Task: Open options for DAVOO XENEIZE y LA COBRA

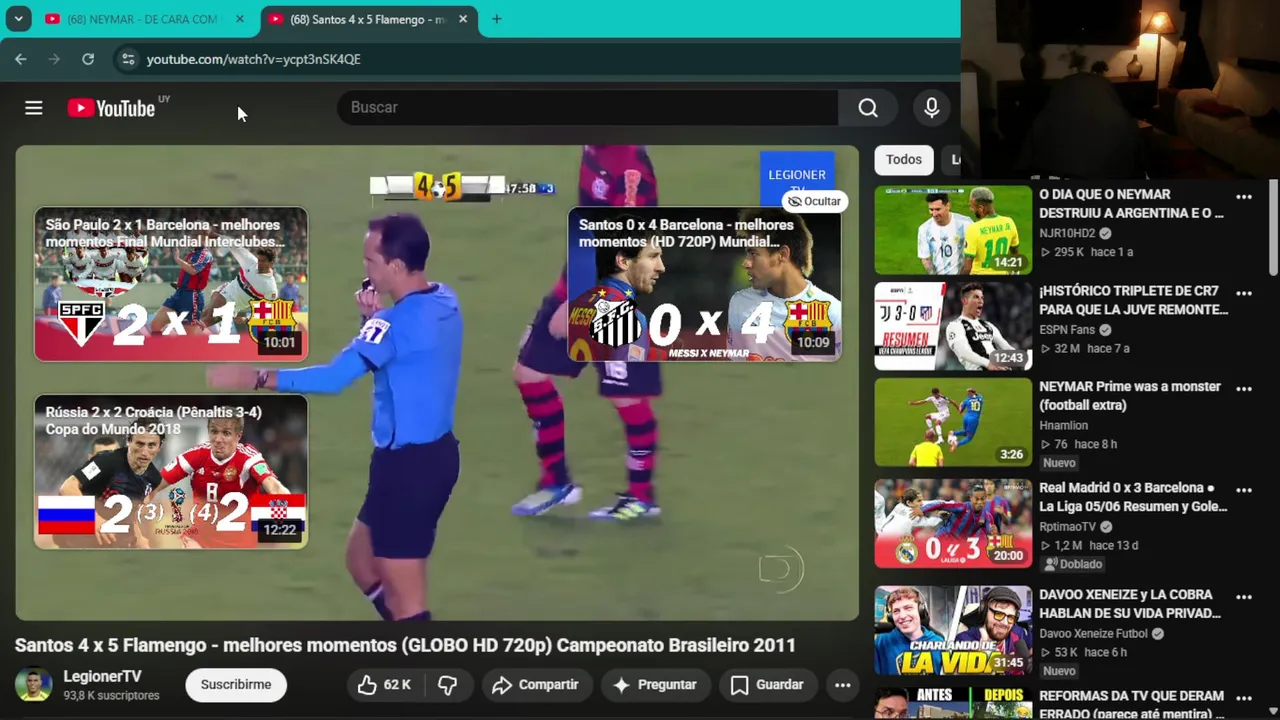Action: point(1244,597)
